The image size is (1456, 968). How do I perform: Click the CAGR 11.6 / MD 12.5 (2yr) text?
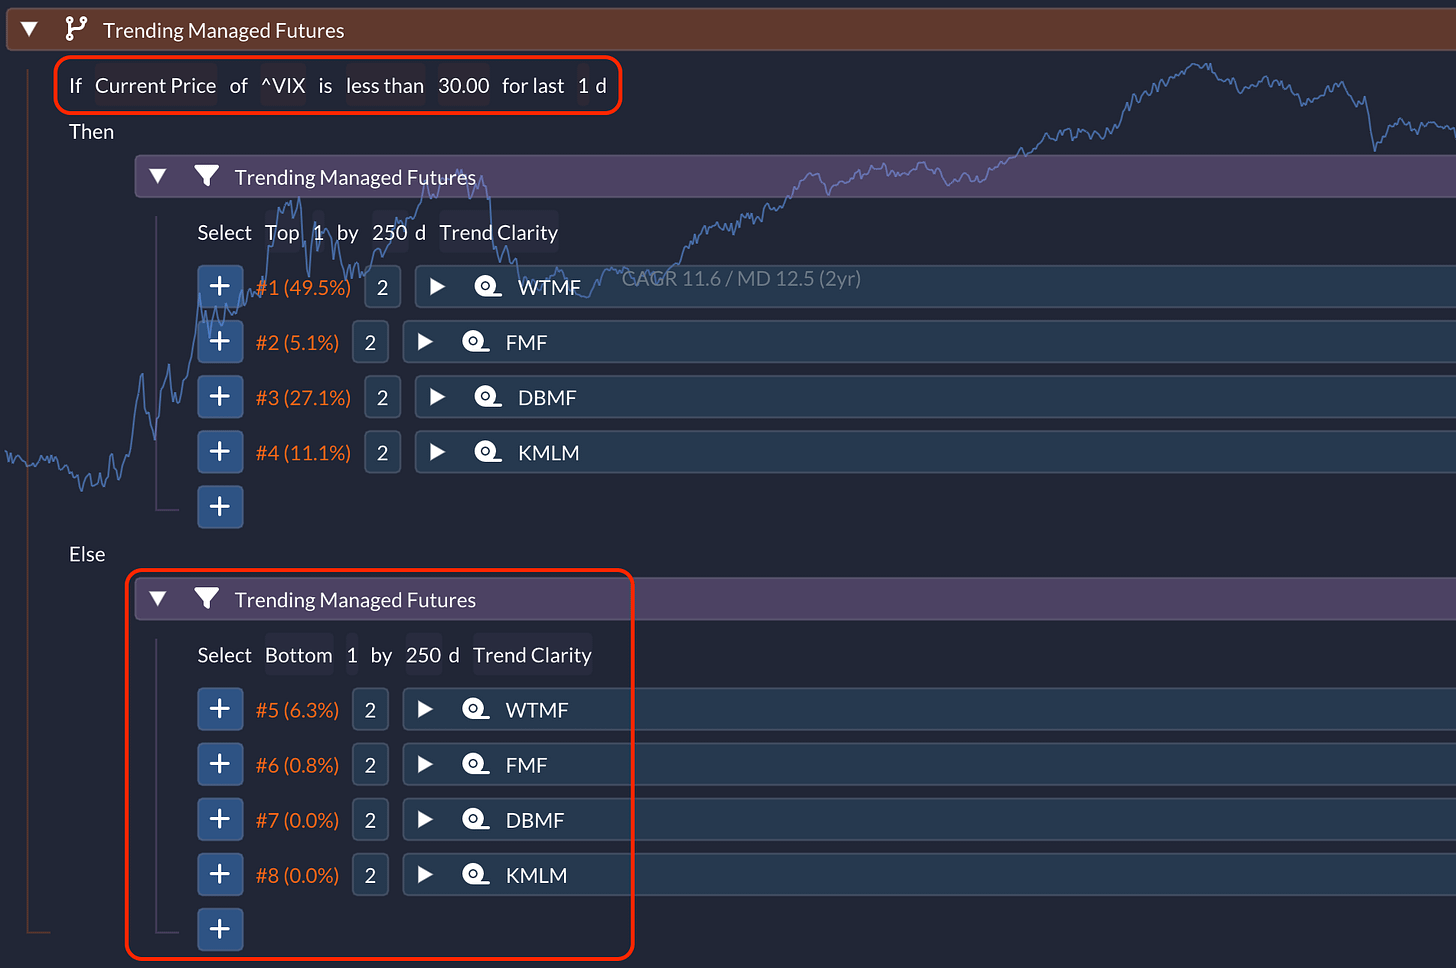pos(741,279)
